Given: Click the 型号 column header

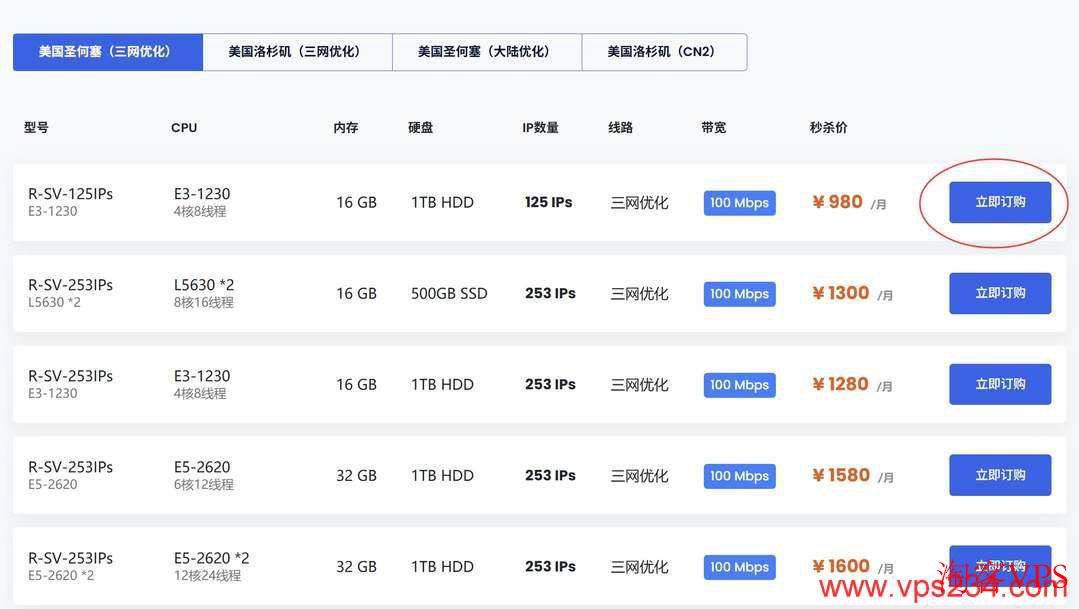Looking at the screenshot, I should click(x=35, y=127).
